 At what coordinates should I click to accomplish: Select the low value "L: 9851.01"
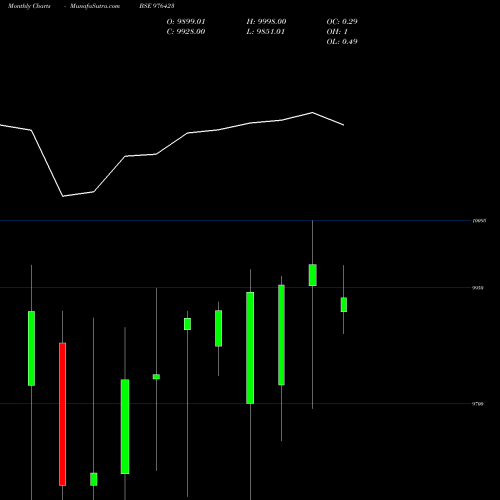coord(266,32)
